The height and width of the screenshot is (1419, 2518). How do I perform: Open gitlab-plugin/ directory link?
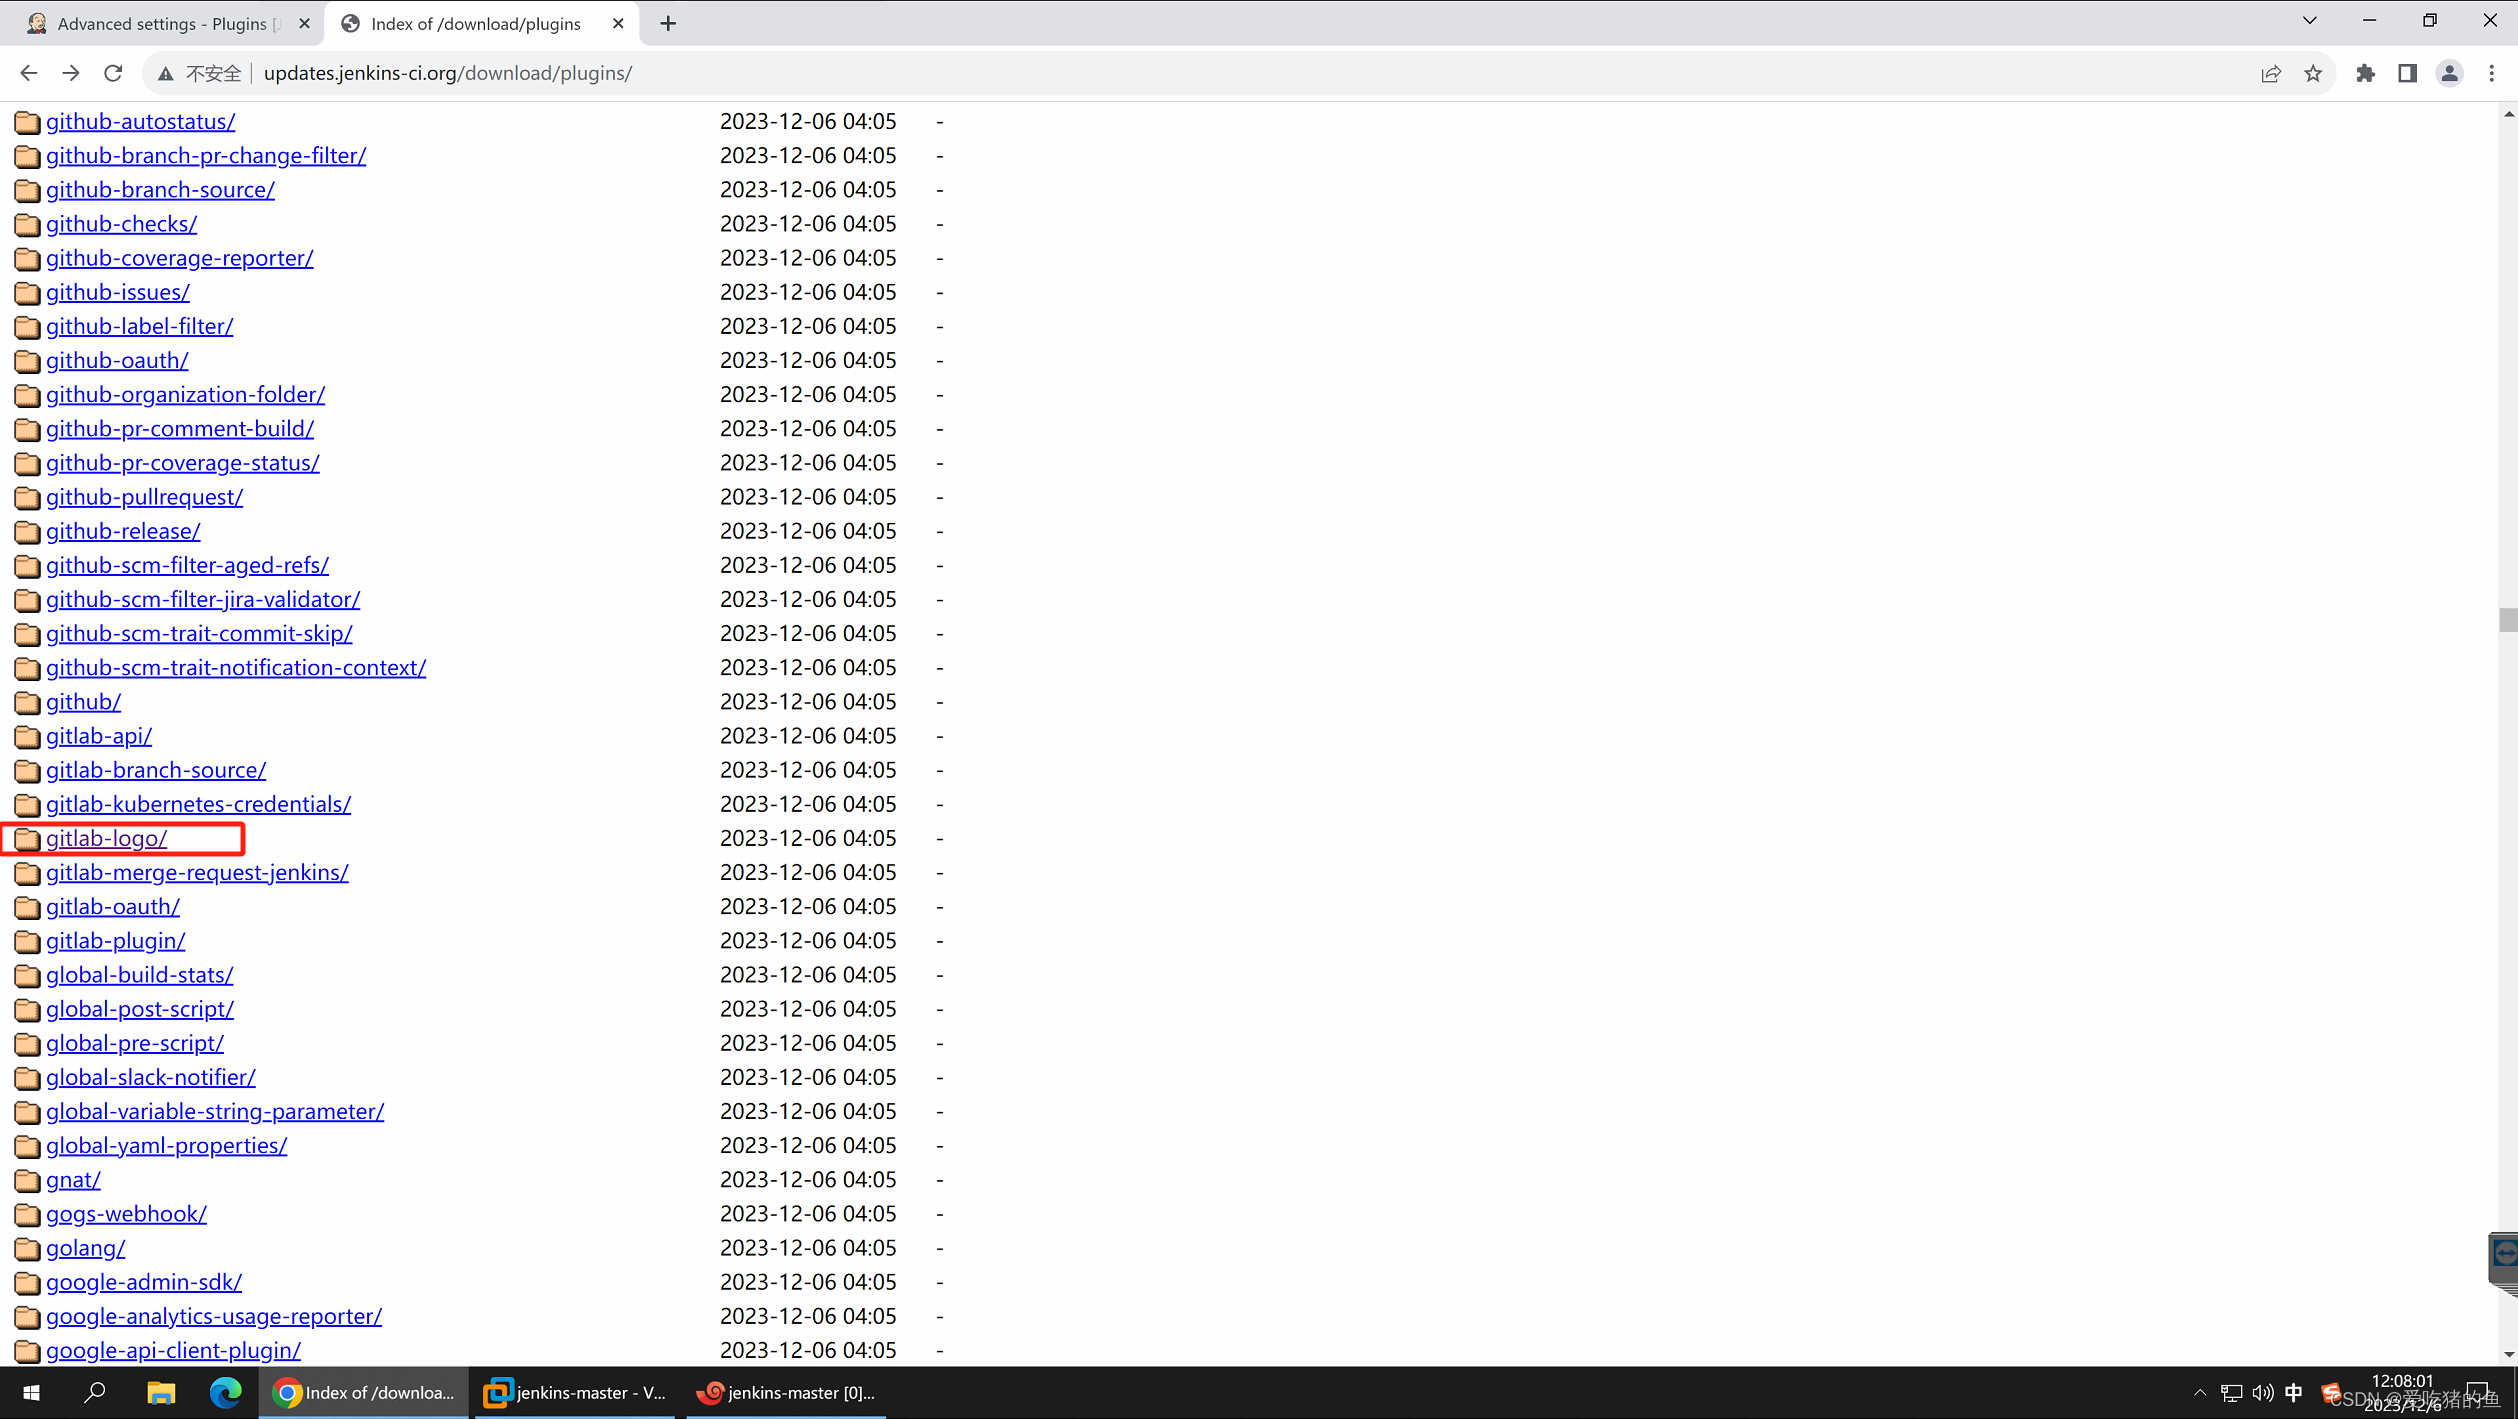coord(115,940)
